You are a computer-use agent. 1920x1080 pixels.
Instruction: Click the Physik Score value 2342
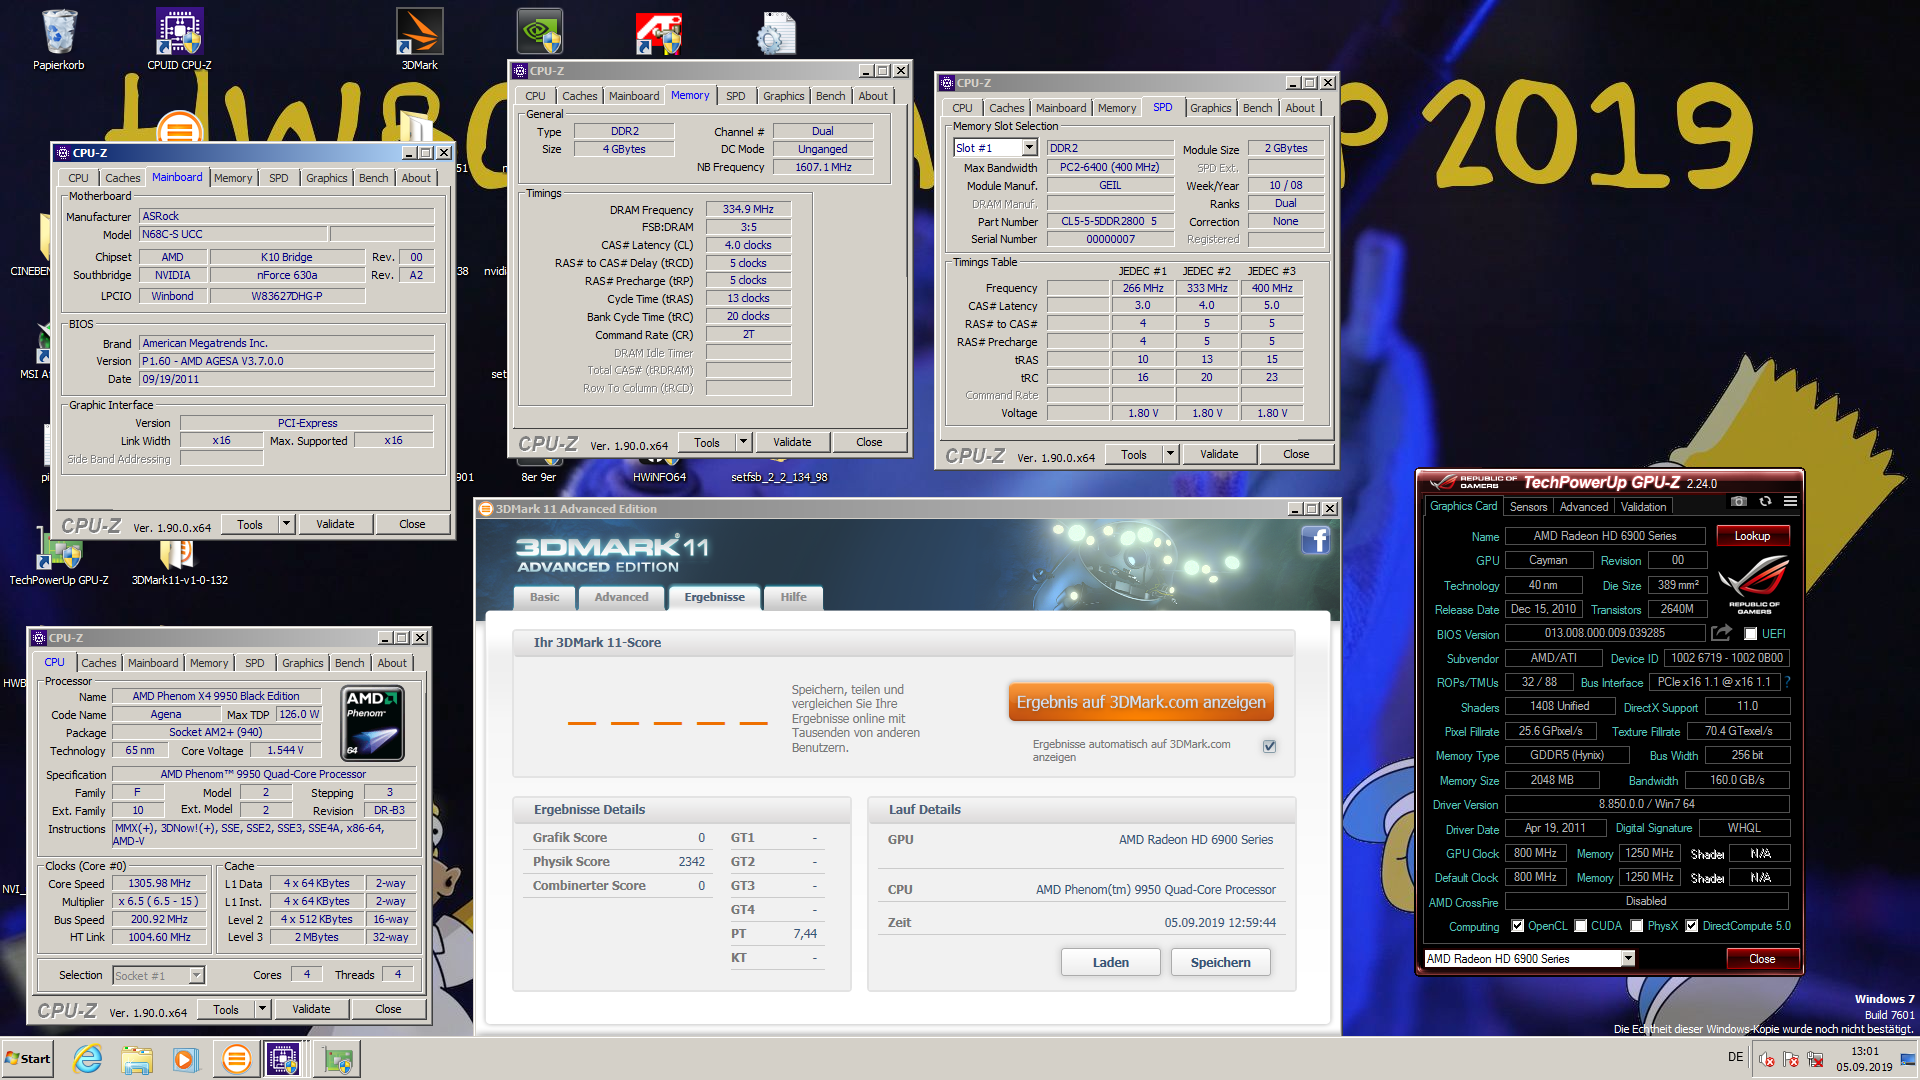pyautogui.click(x=691, y=861)
